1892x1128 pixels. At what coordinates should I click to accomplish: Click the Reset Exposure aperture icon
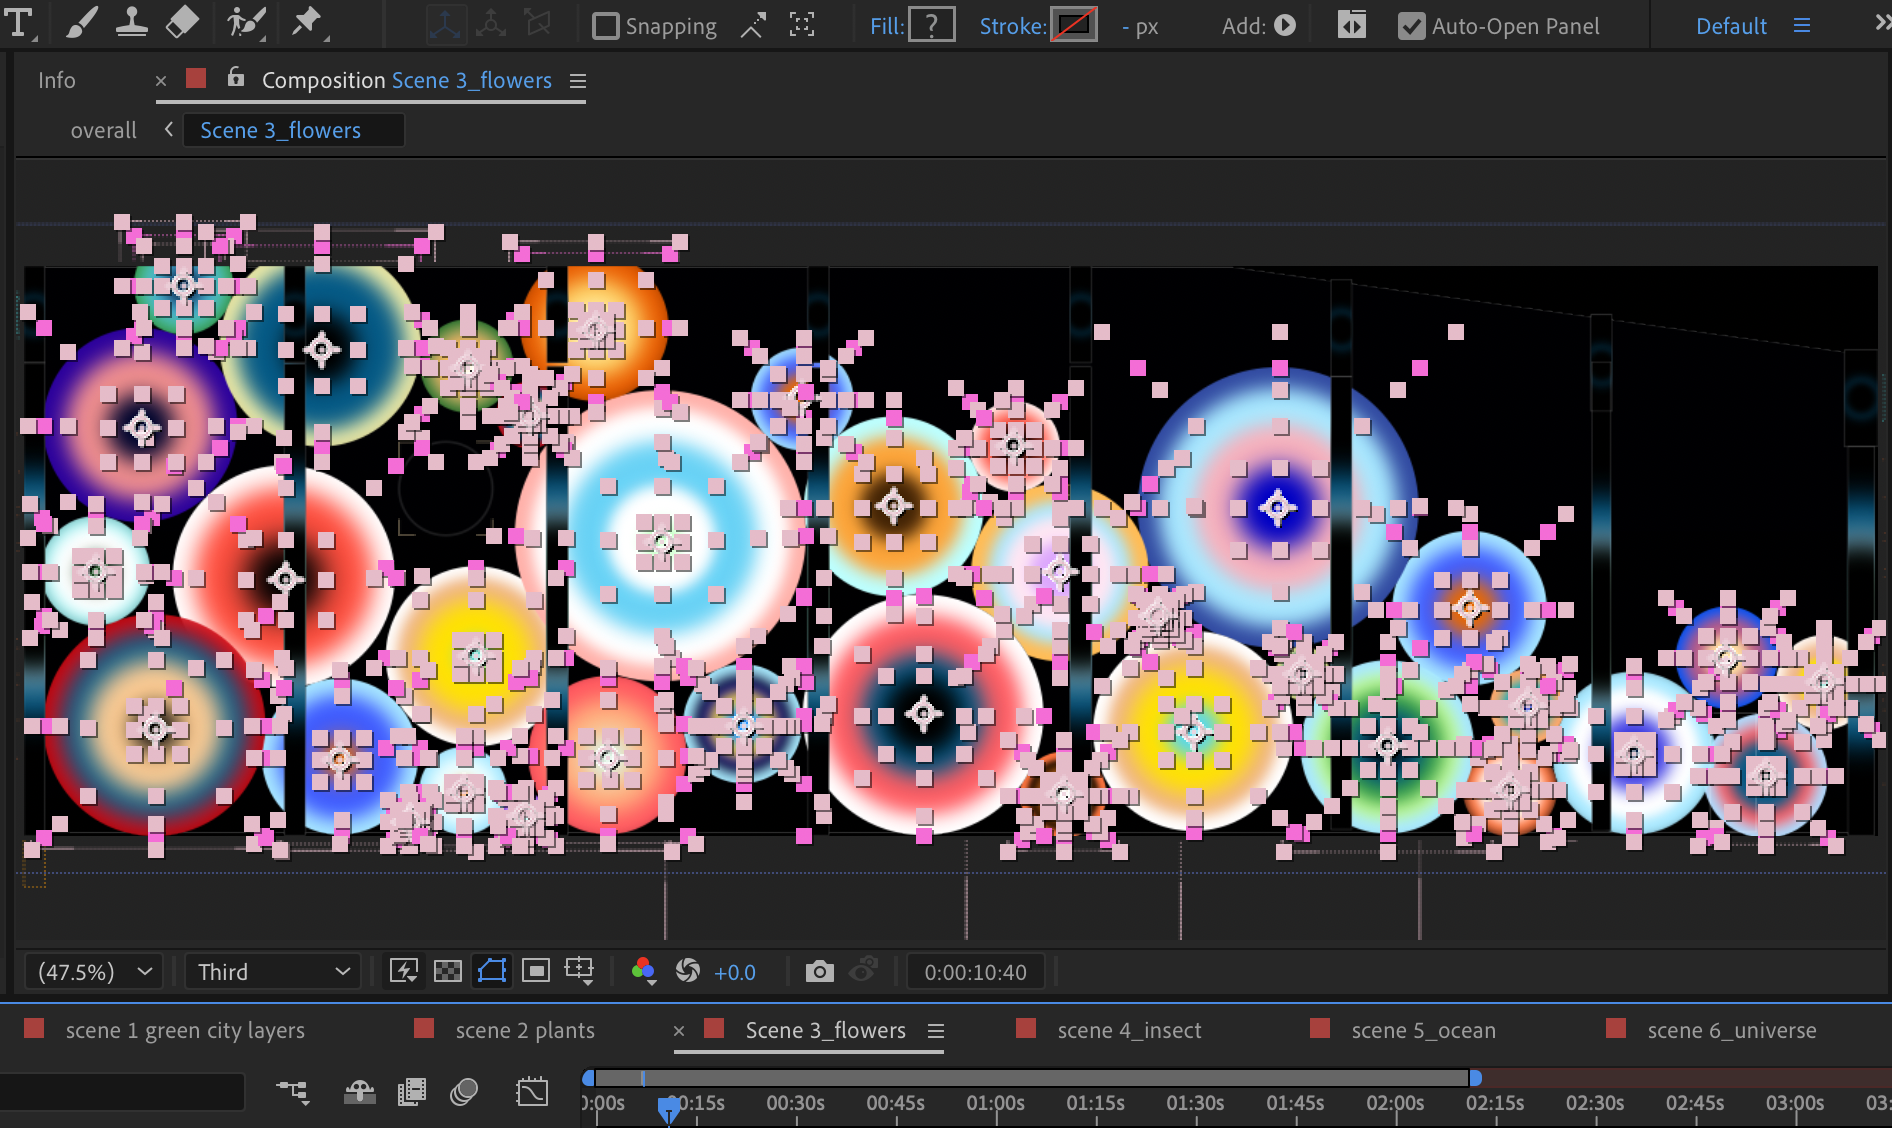[688, 971]
